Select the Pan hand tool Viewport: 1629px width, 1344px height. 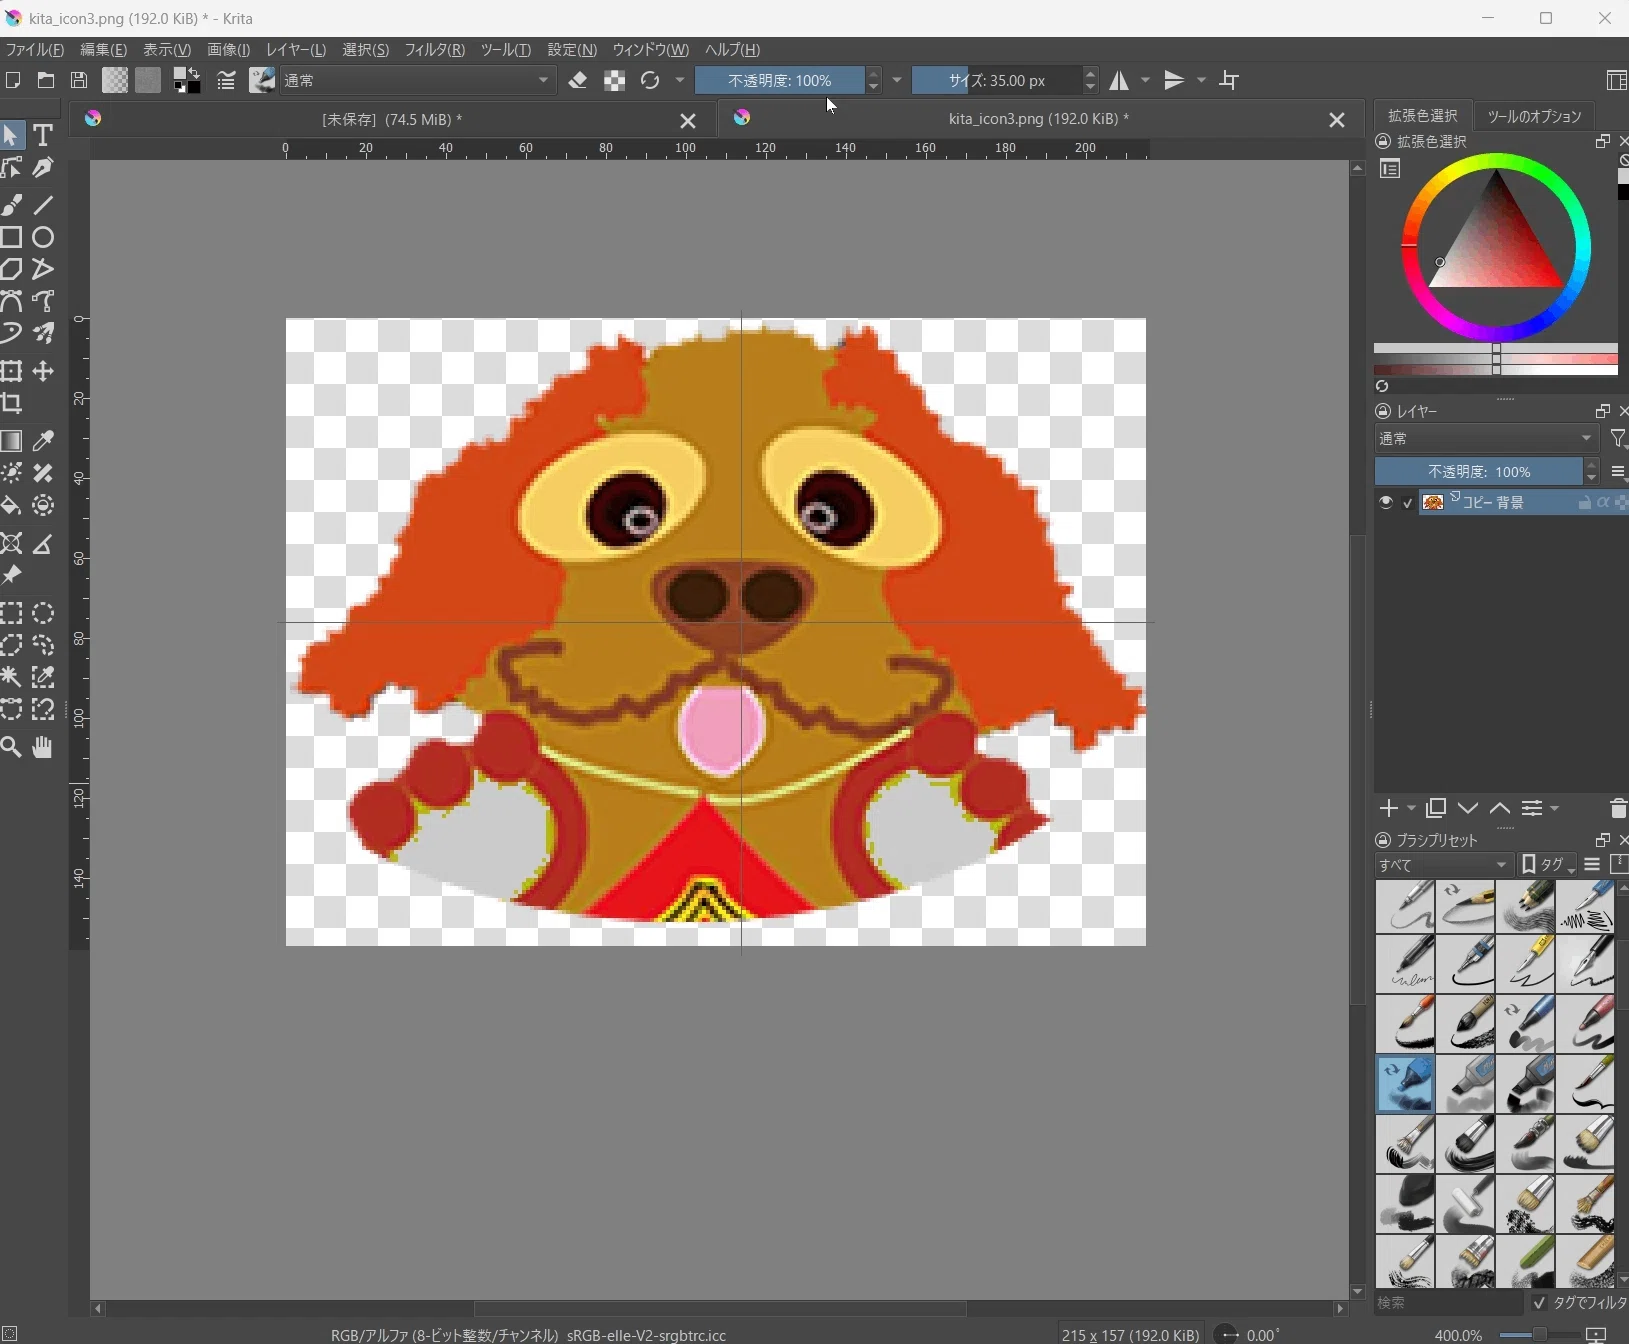(x=43, y=747)
